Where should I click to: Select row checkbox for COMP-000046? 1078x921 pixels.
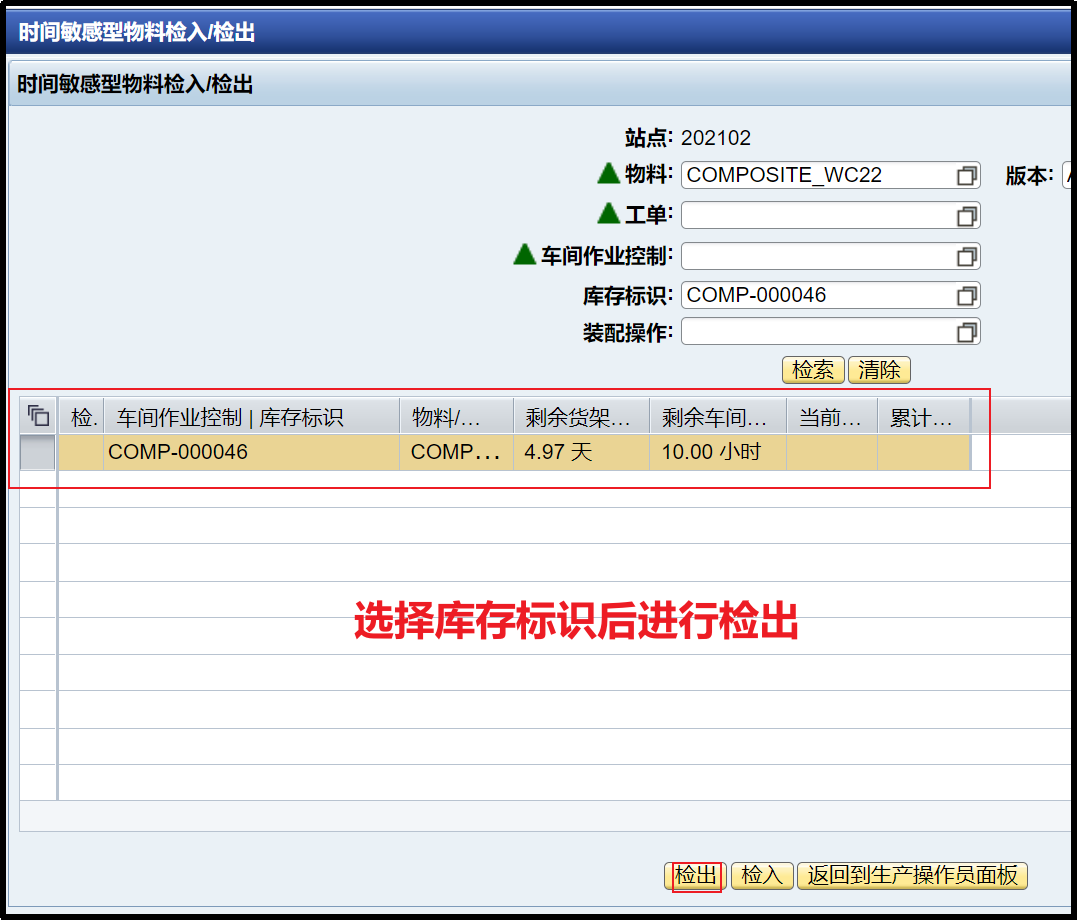point(37,452)
